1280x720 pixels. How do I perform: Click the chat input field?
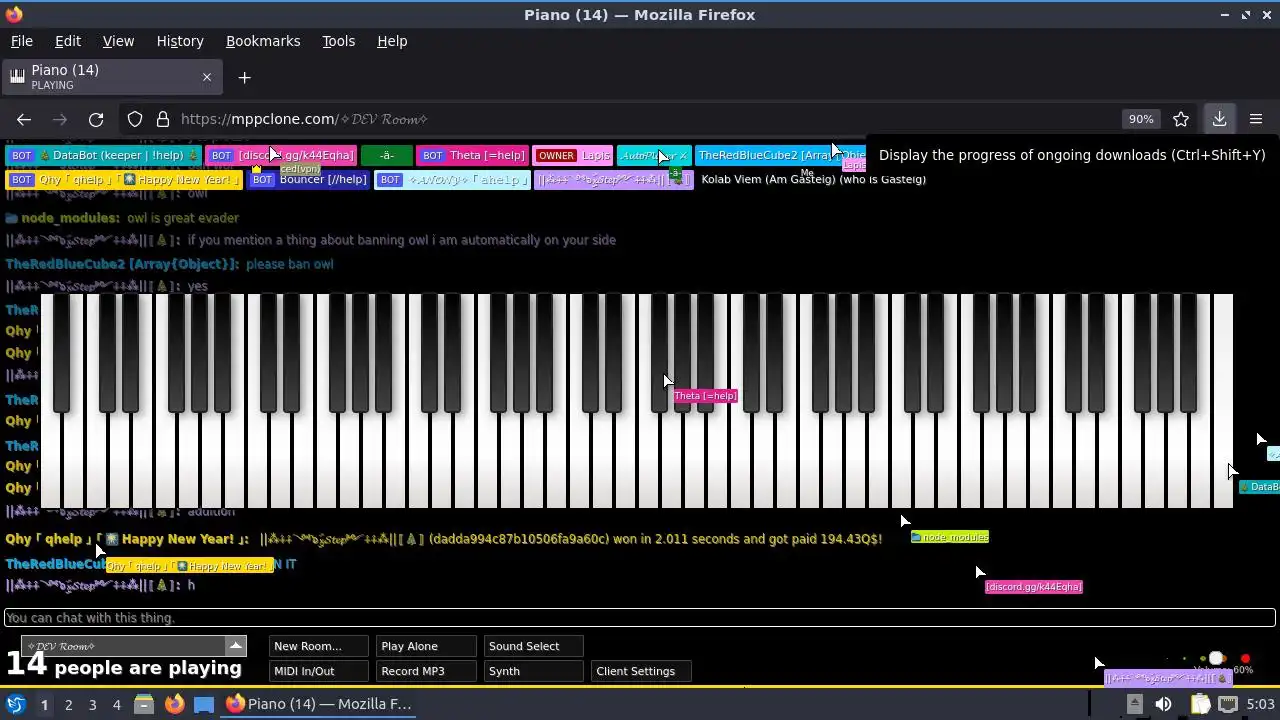coord(640,618)
